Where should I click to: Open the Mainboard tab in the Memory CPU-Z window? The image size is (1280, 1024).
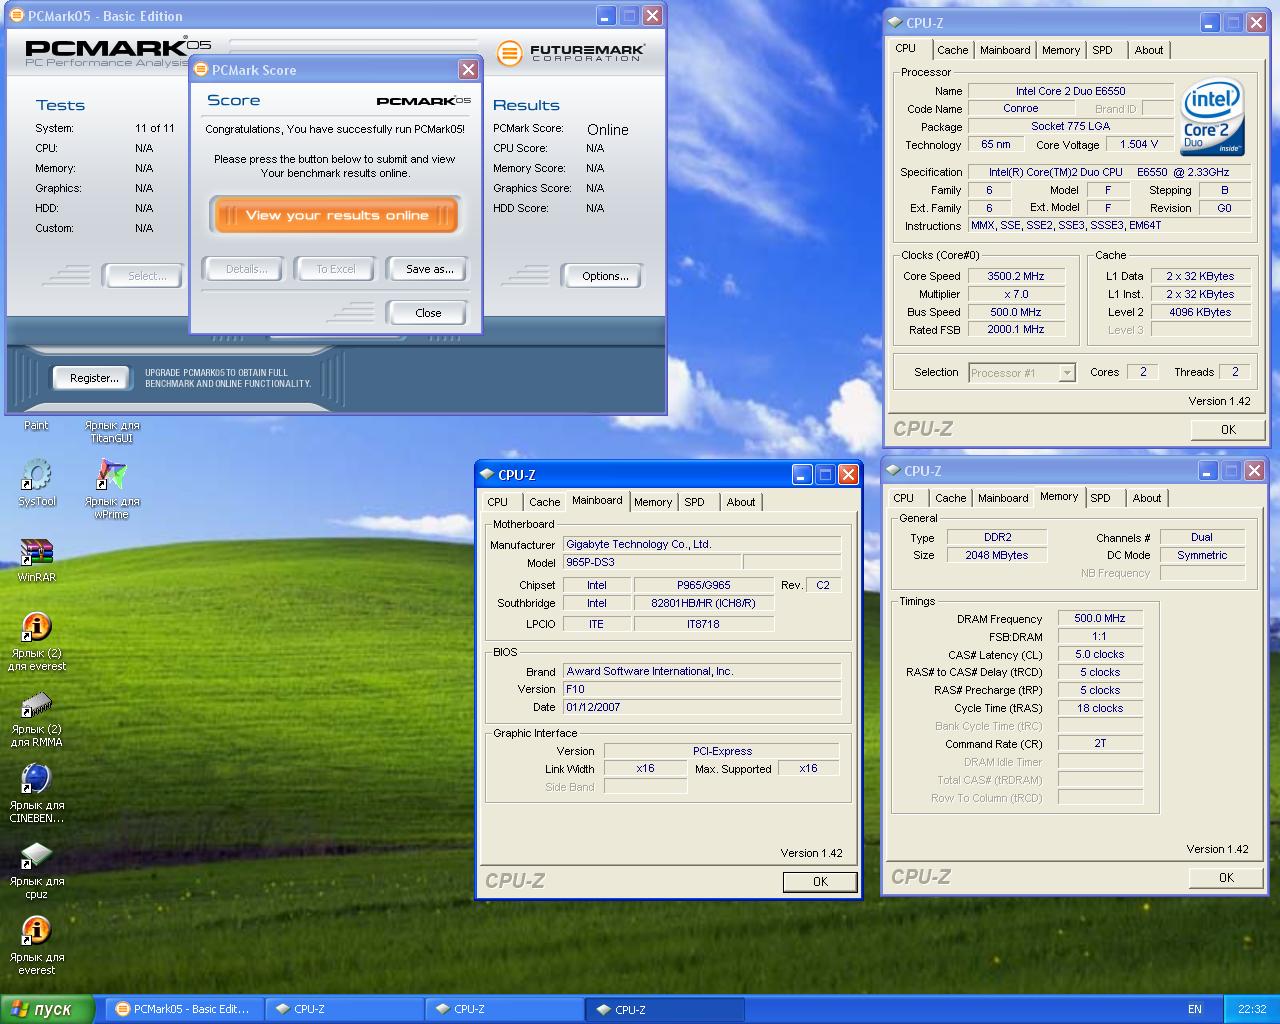coord(1003,498)
